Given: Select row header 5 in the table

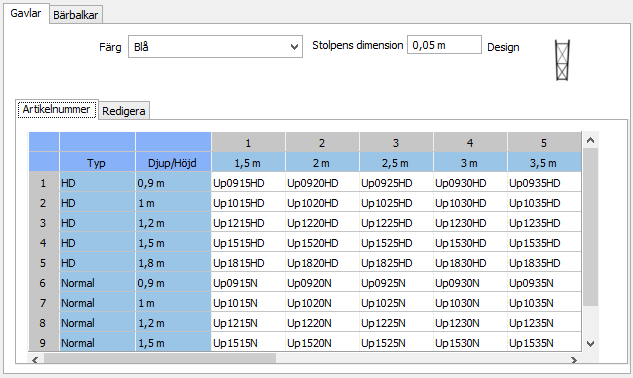Looking at the screenshot, I should coord(44,263).
